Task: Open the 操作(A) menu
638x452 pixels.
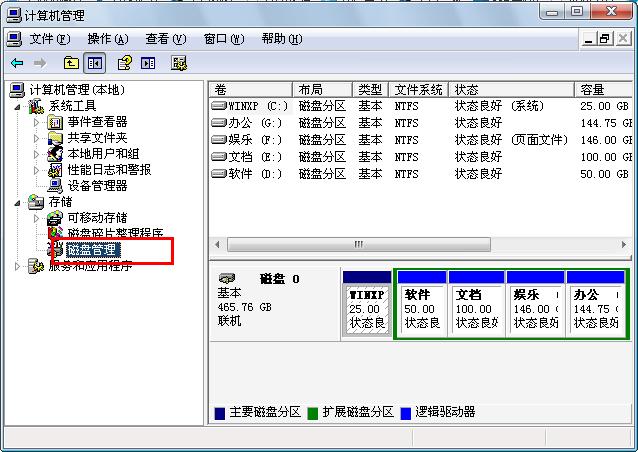Action: point(107,39)
